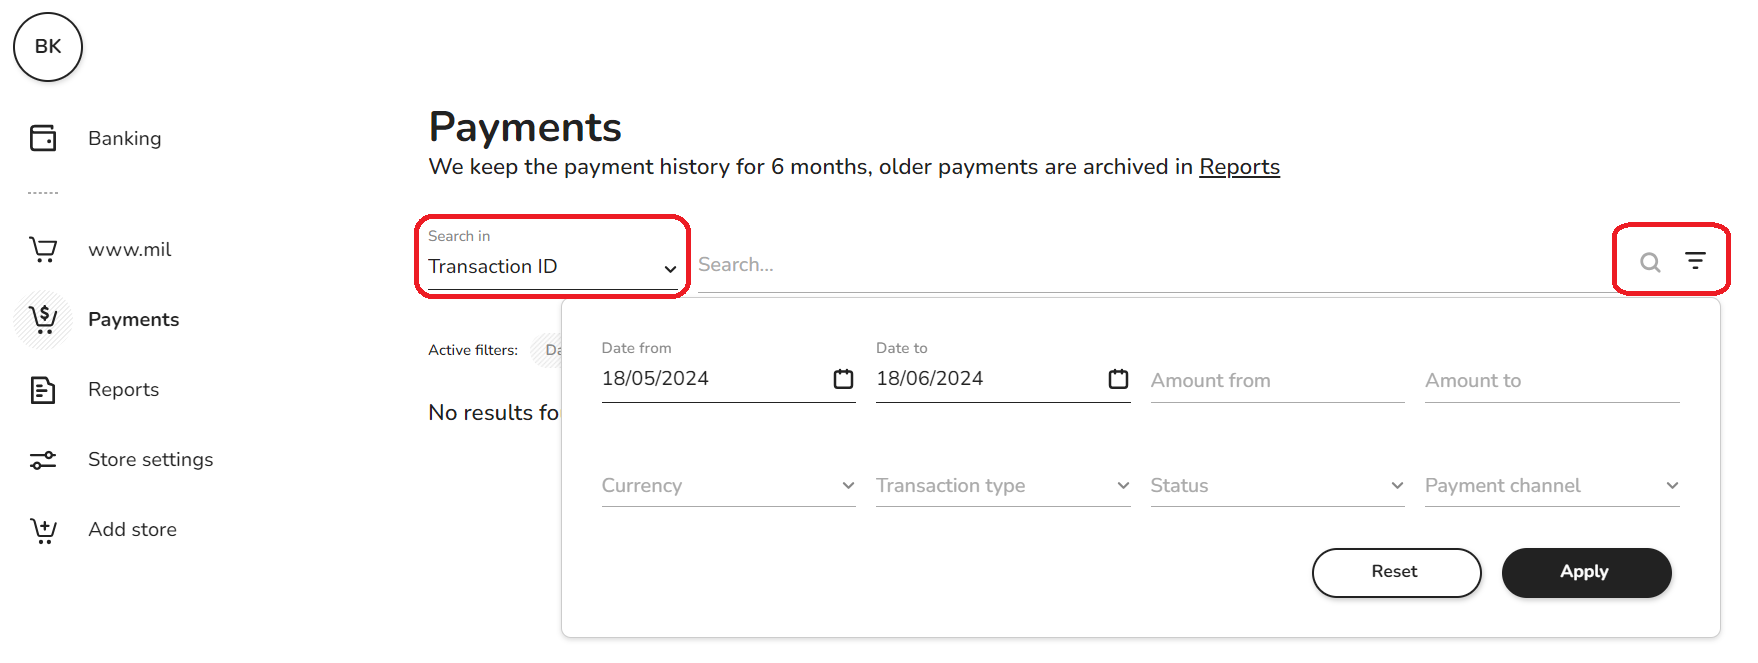The image size is (1758, 663).
Task: Toggle the filter panel icon
Action: [x=1695, y=261]
